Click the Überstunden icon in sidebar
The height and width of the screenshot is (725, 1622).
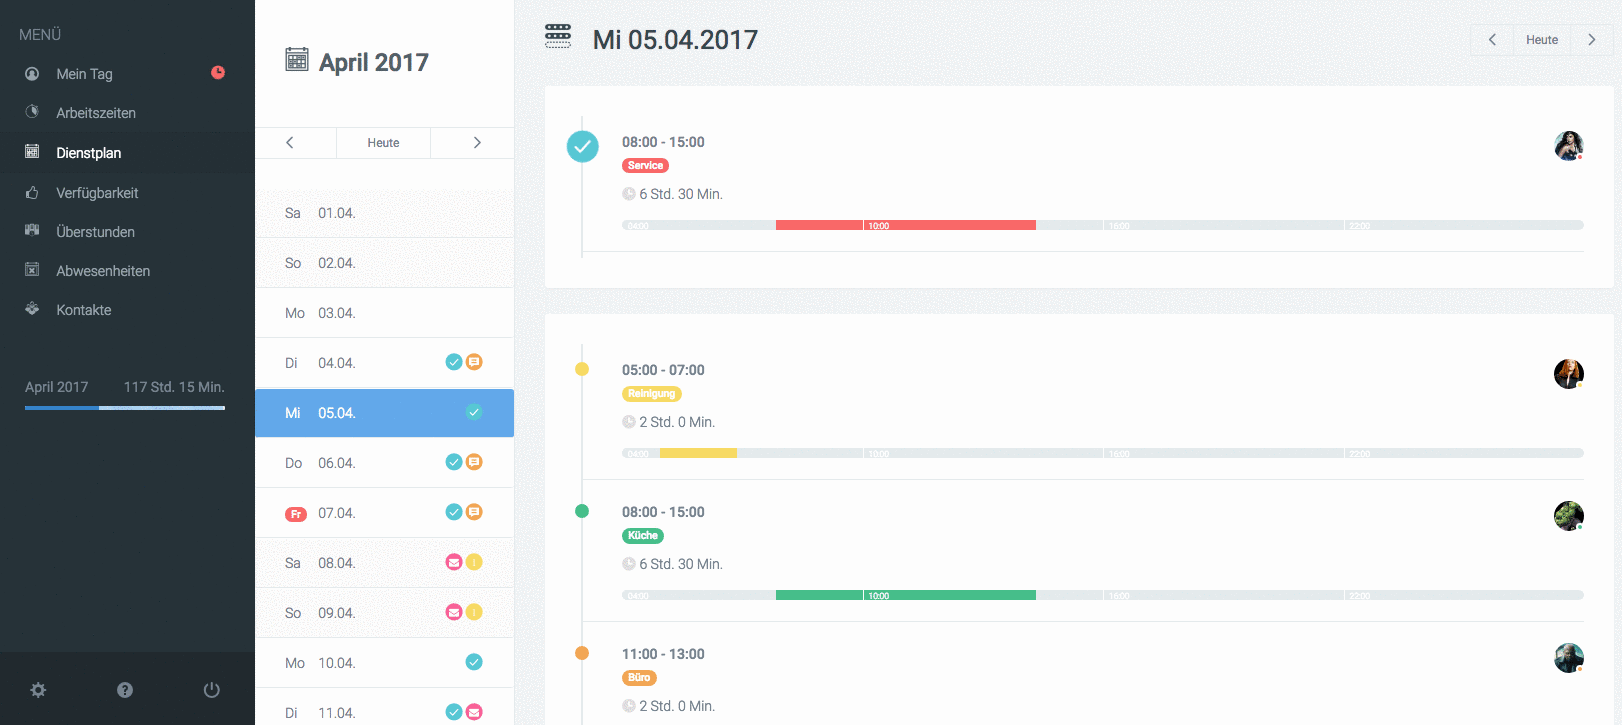point(32,231)
